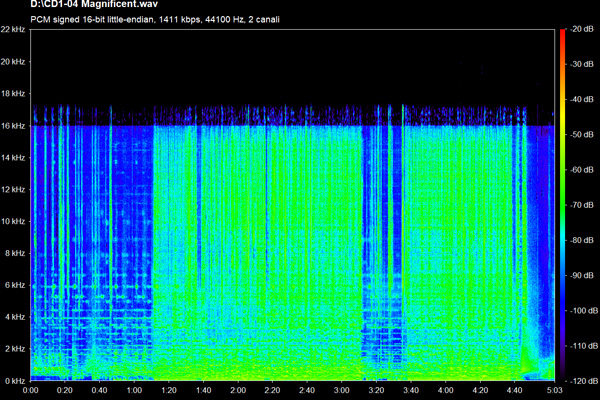The width and height of the screenshot is (600, 400).
Task: Click the vertical dB color scale bar
Action: (x=562, y=205)
